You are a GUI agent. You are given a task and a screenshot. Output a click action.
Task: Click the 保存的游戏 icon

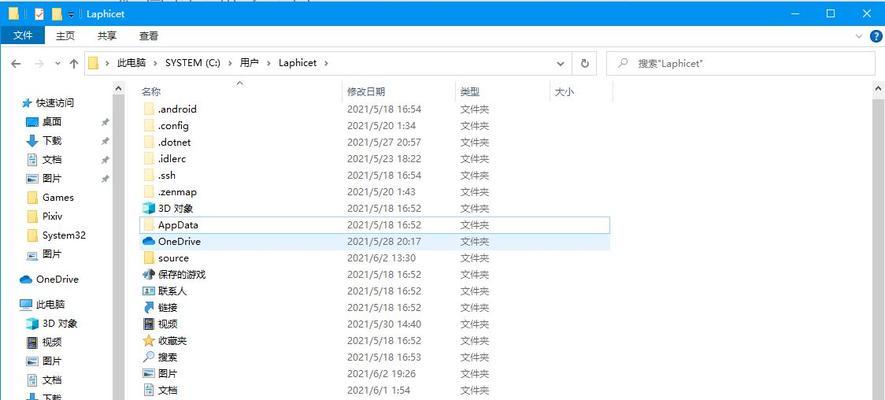coord(148,275)
